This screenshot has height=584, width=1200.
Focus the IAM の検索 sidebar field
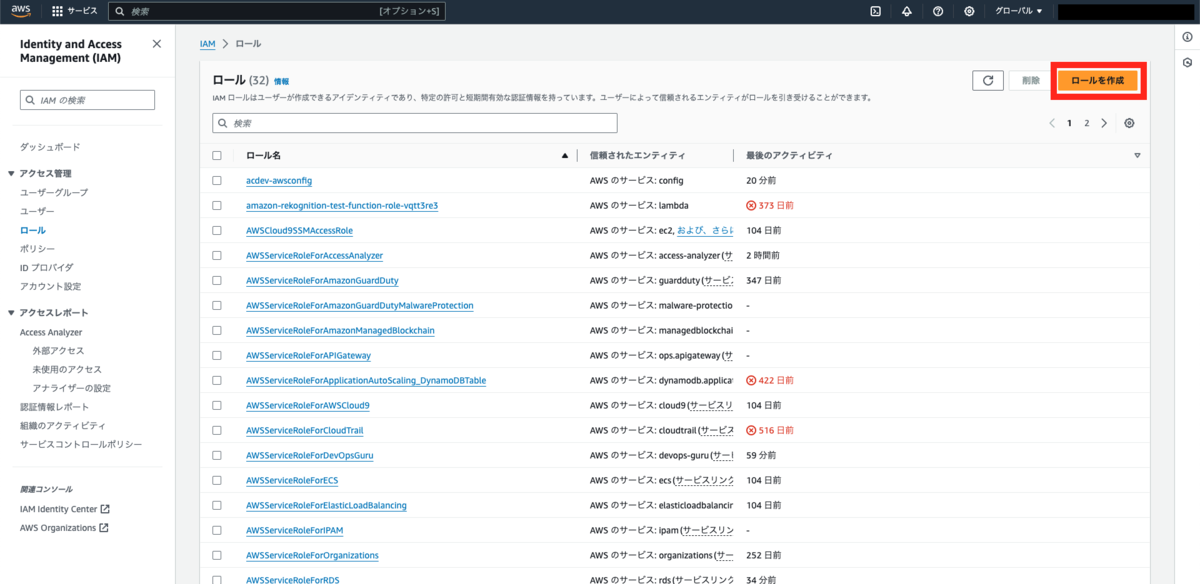point(88,100)
